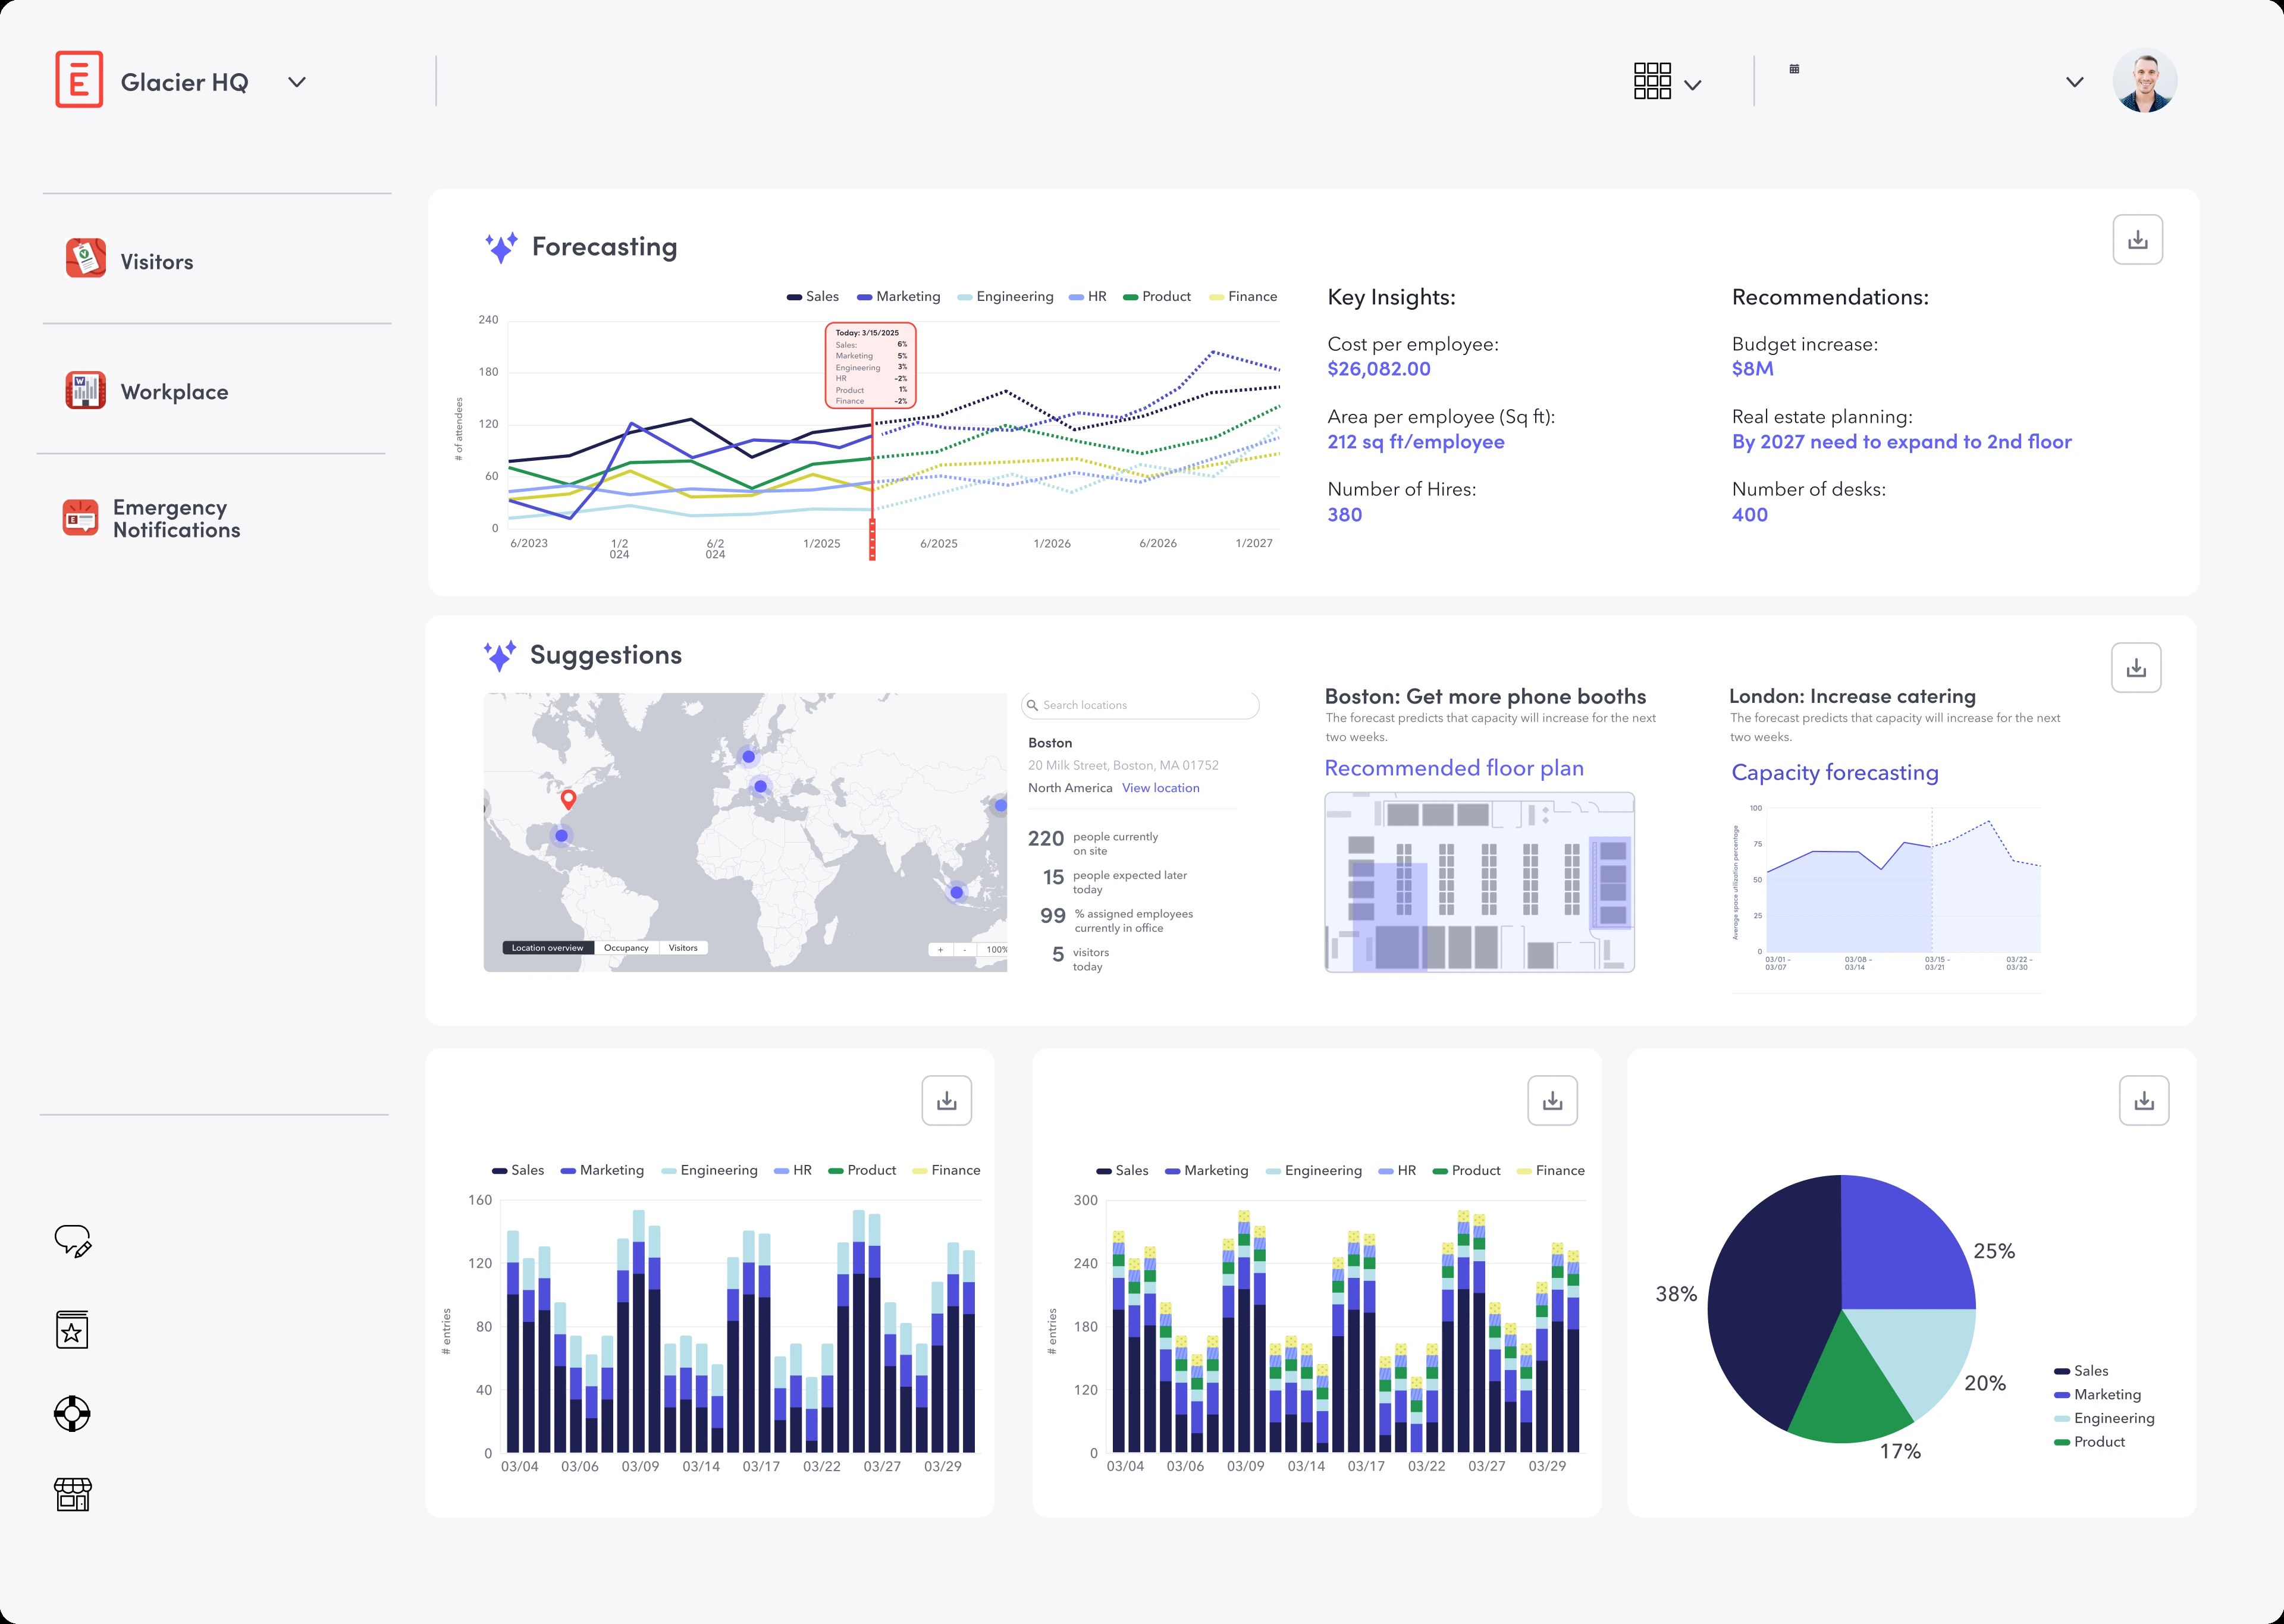Zoom in on map with plus button

coord(940,950)
